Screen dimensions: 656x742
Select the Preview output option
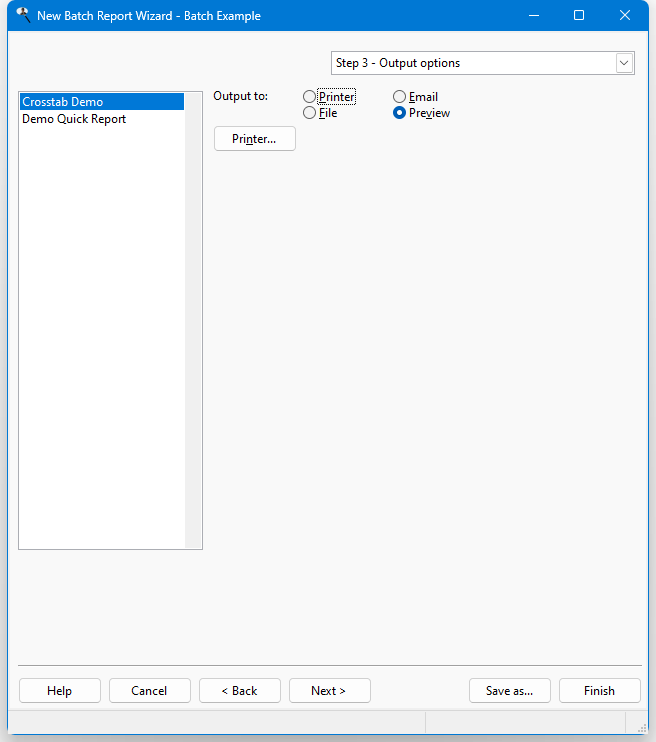pyautogui.click(x=399, y=113)
